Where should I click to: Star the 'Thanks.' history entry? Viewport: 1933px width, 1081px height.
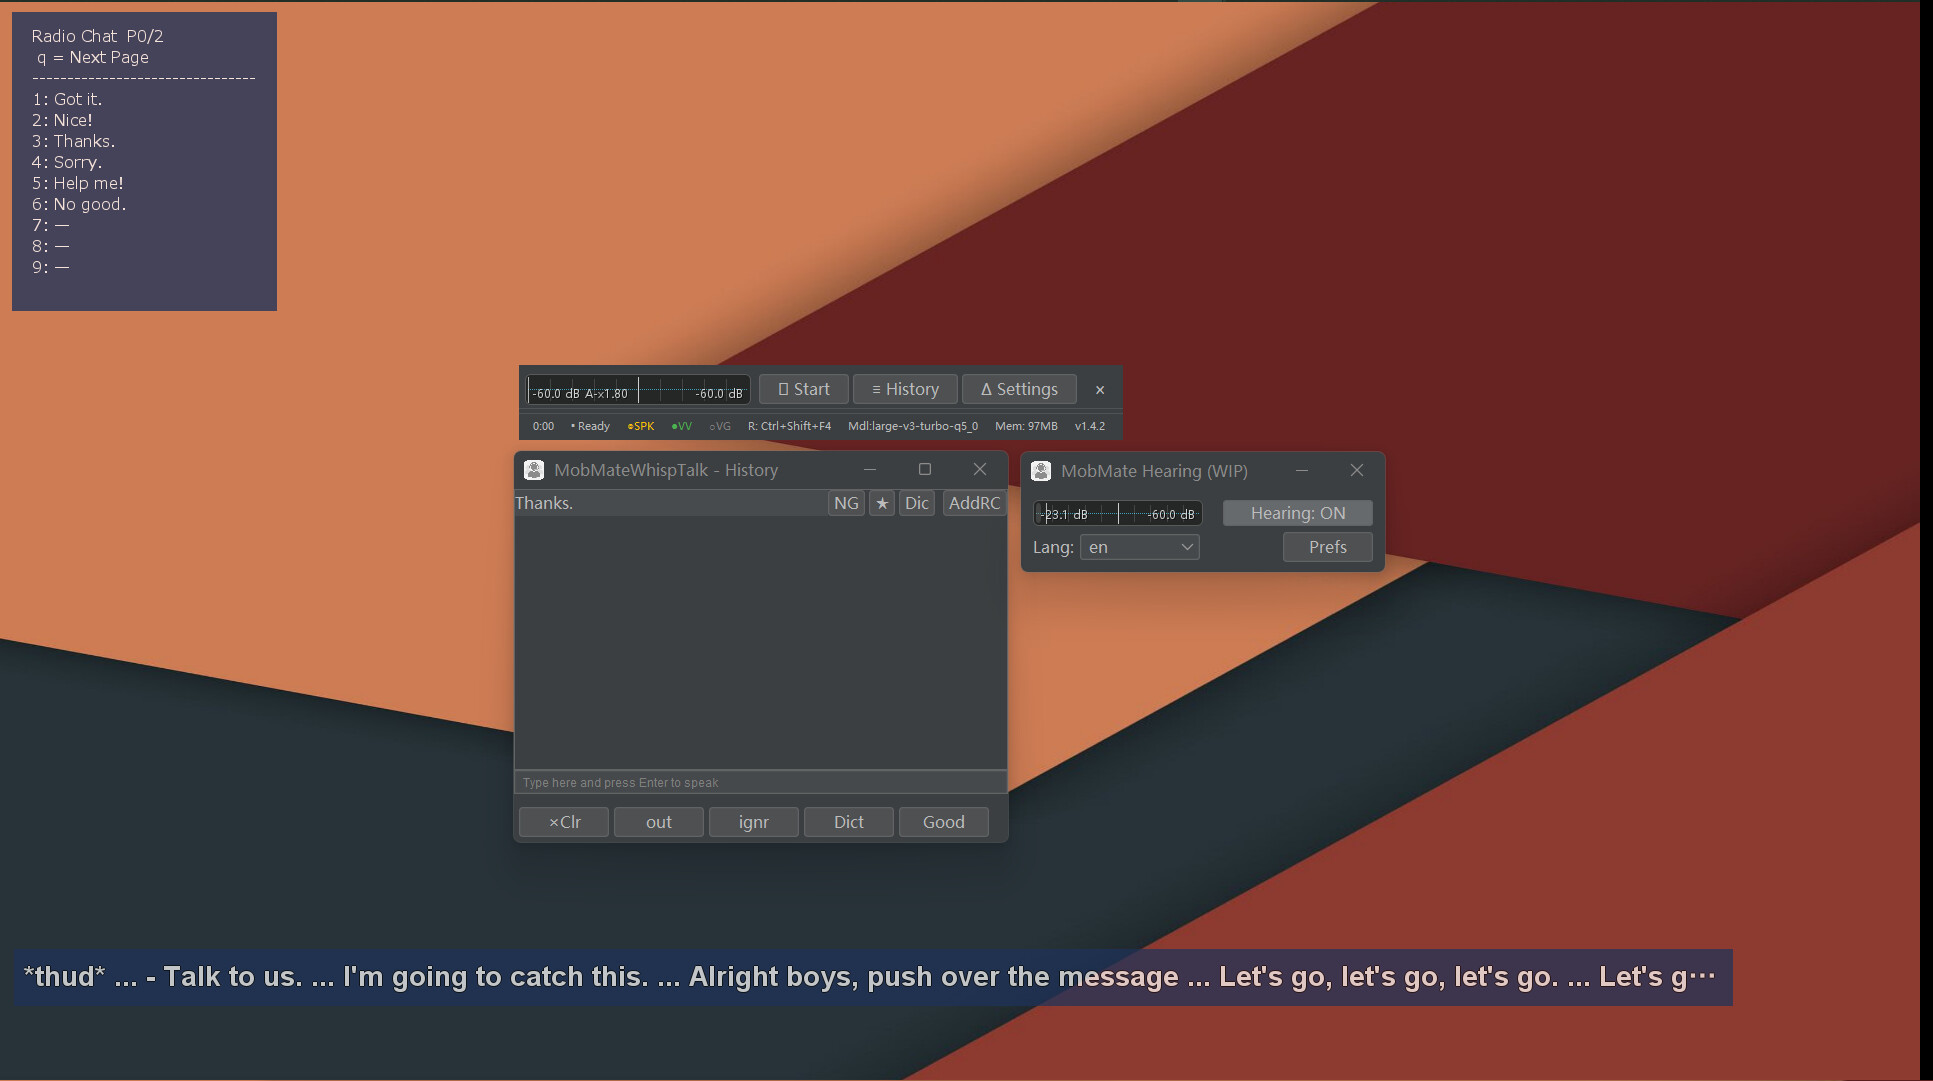(x=881, y=503)
